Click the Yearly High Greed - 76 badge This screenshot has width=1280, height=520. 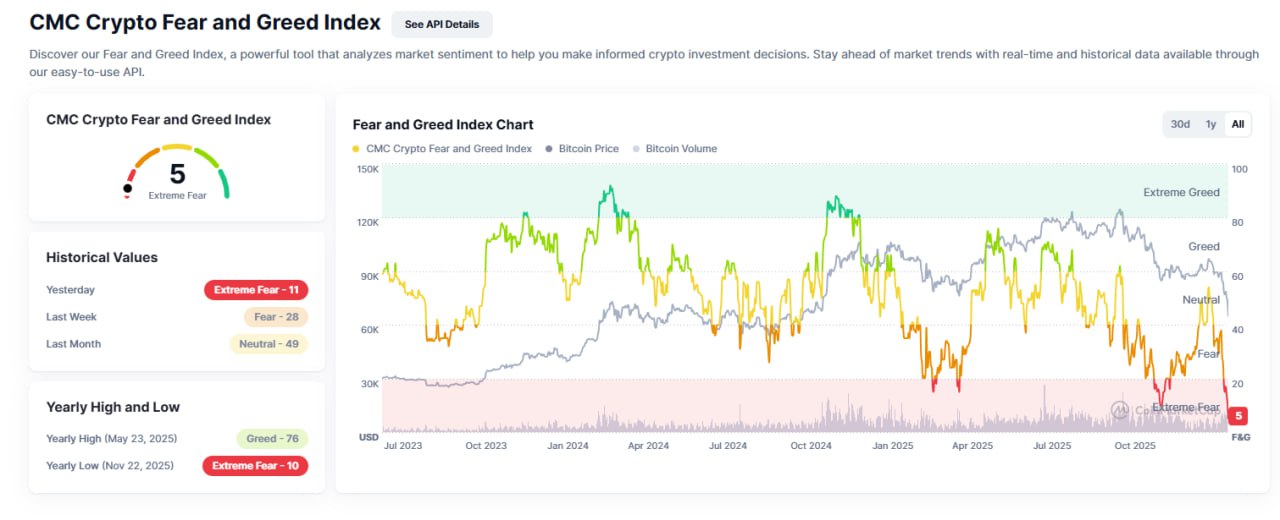(x=272, y=438)
